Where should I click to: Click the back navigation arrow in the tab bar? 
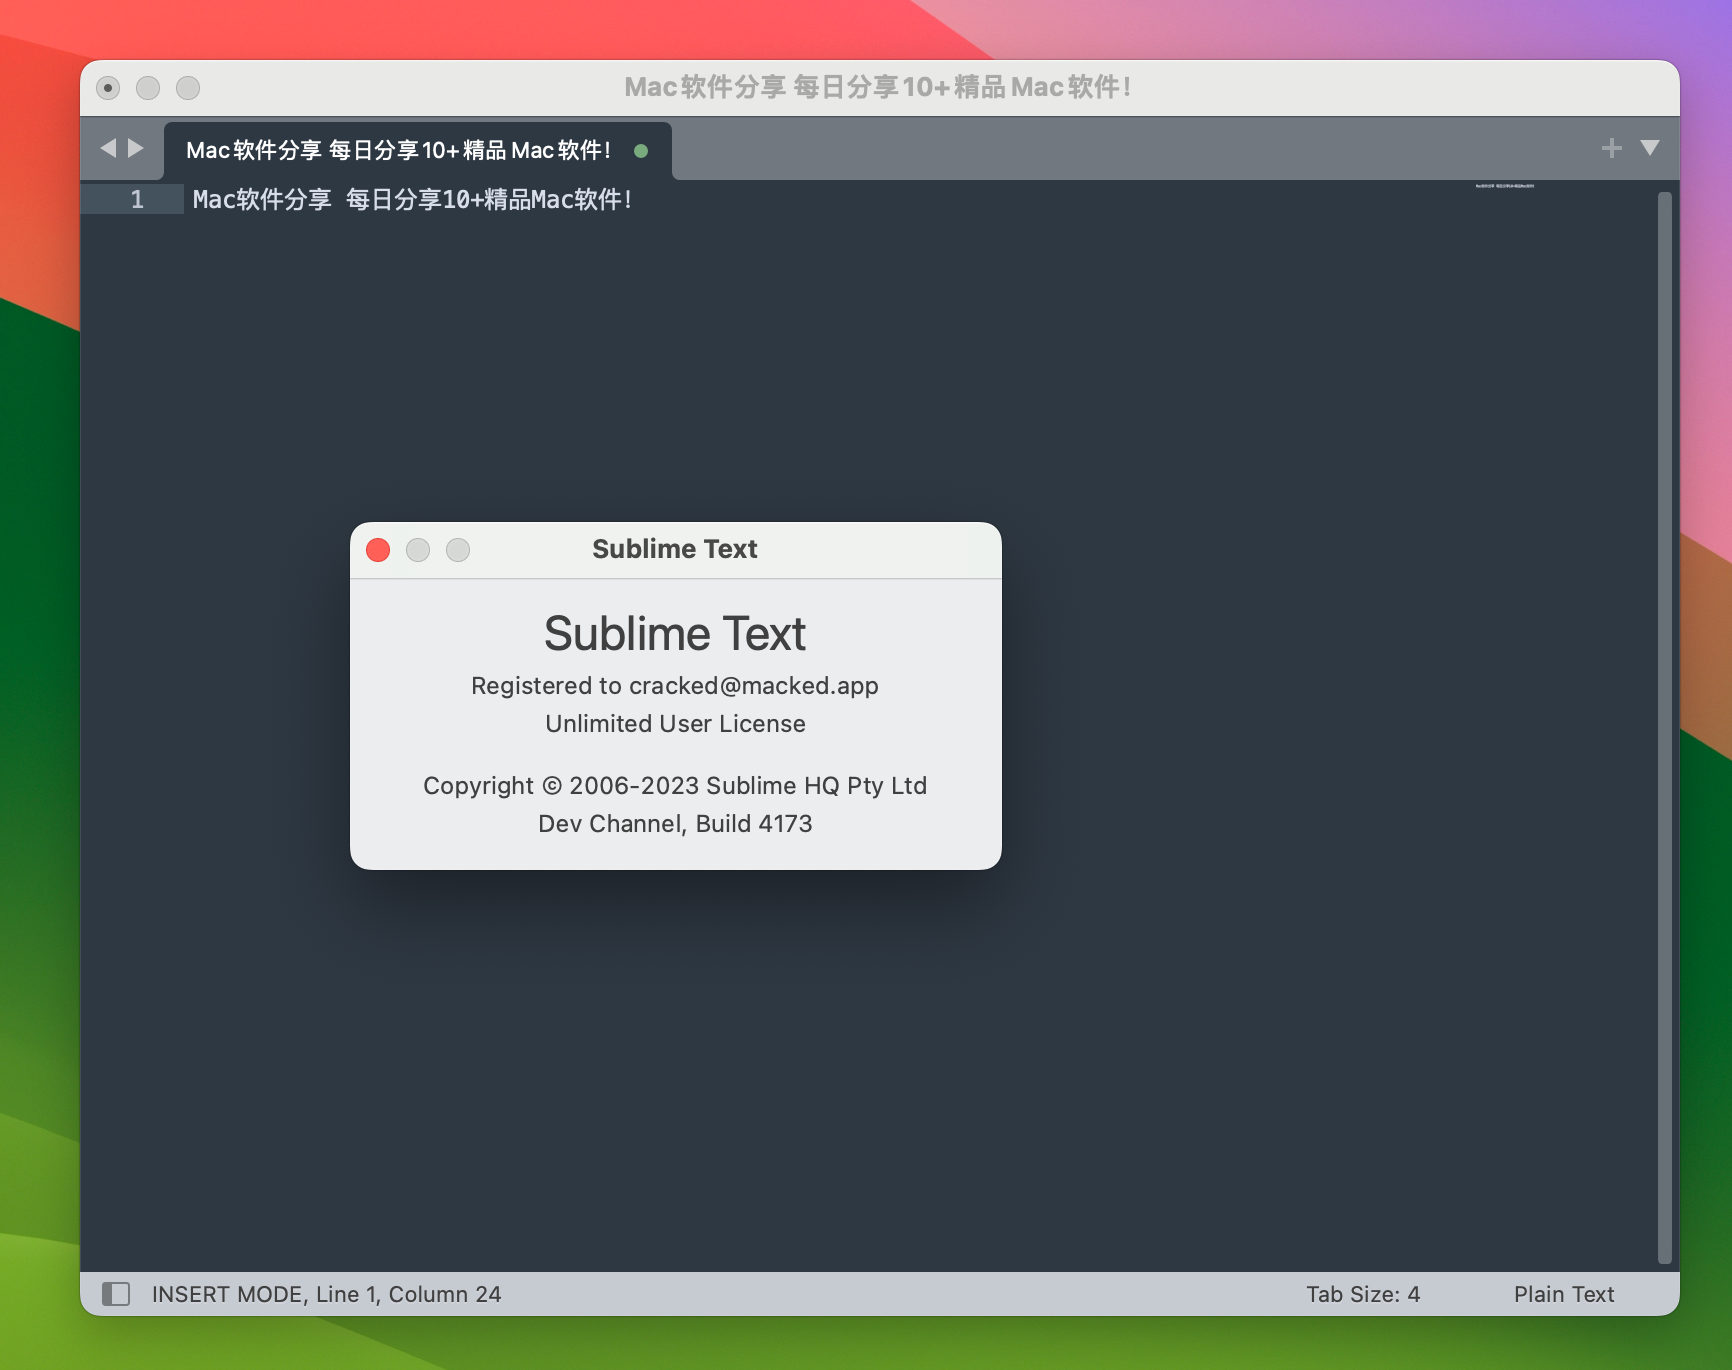click(109, 147)
